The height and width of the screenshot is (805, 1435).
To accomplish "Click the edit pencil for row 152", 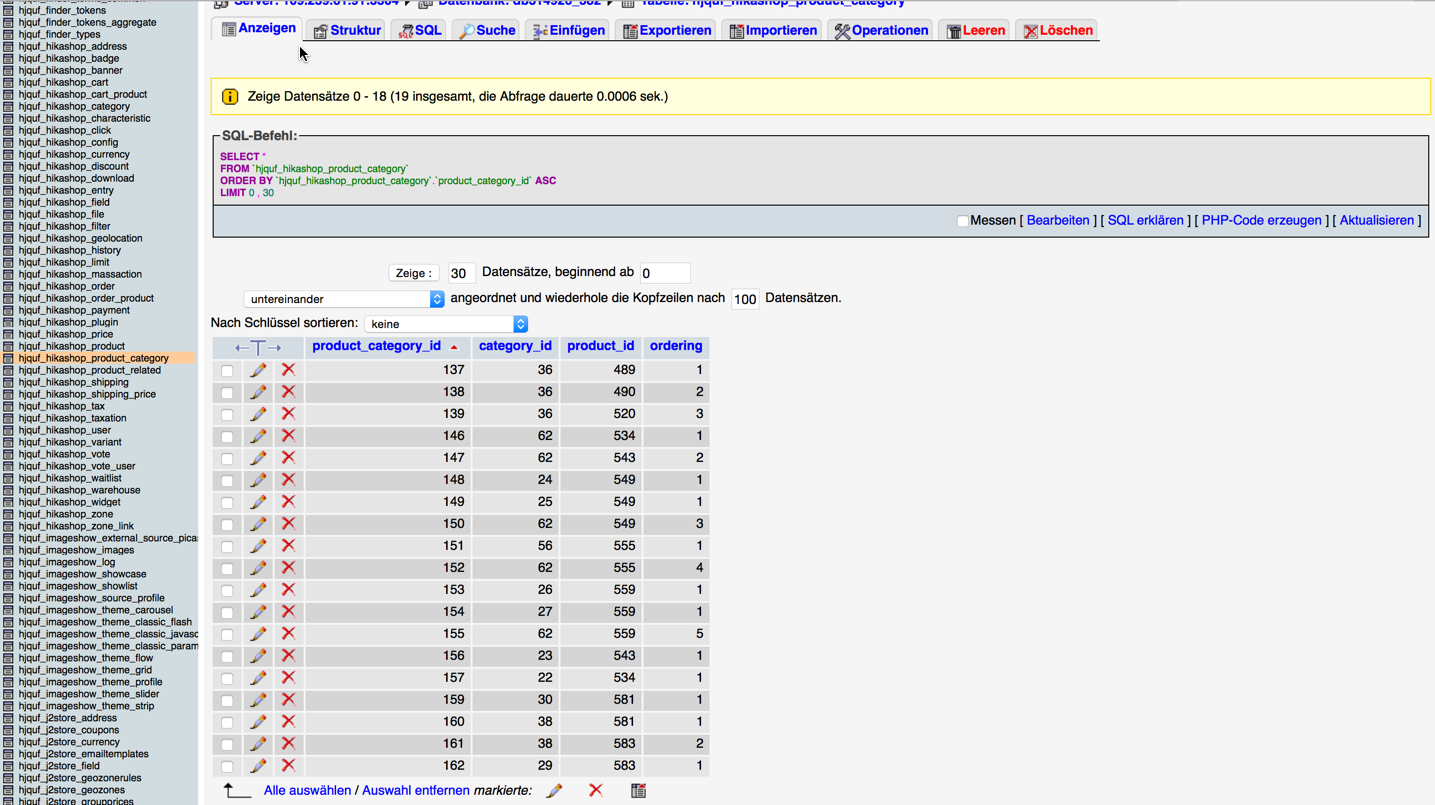I will [258, 568].
